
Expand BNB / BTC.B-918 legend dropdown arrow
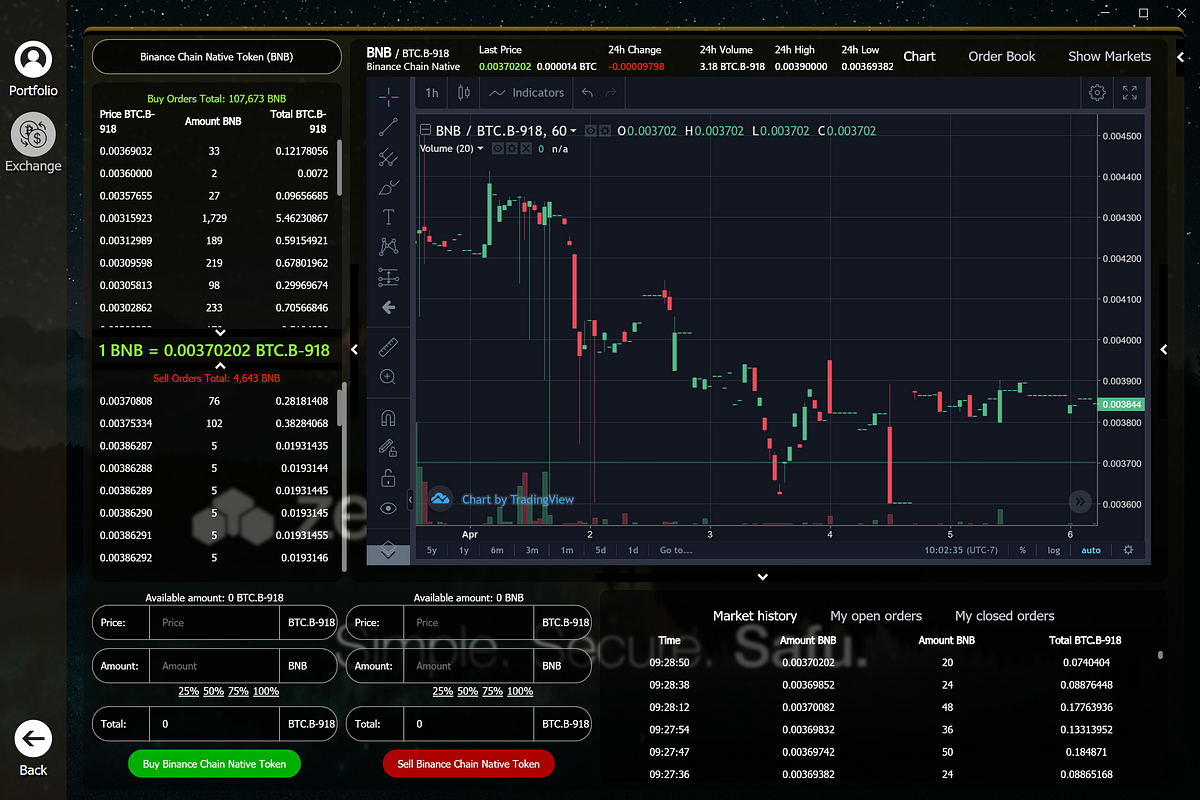573,131
